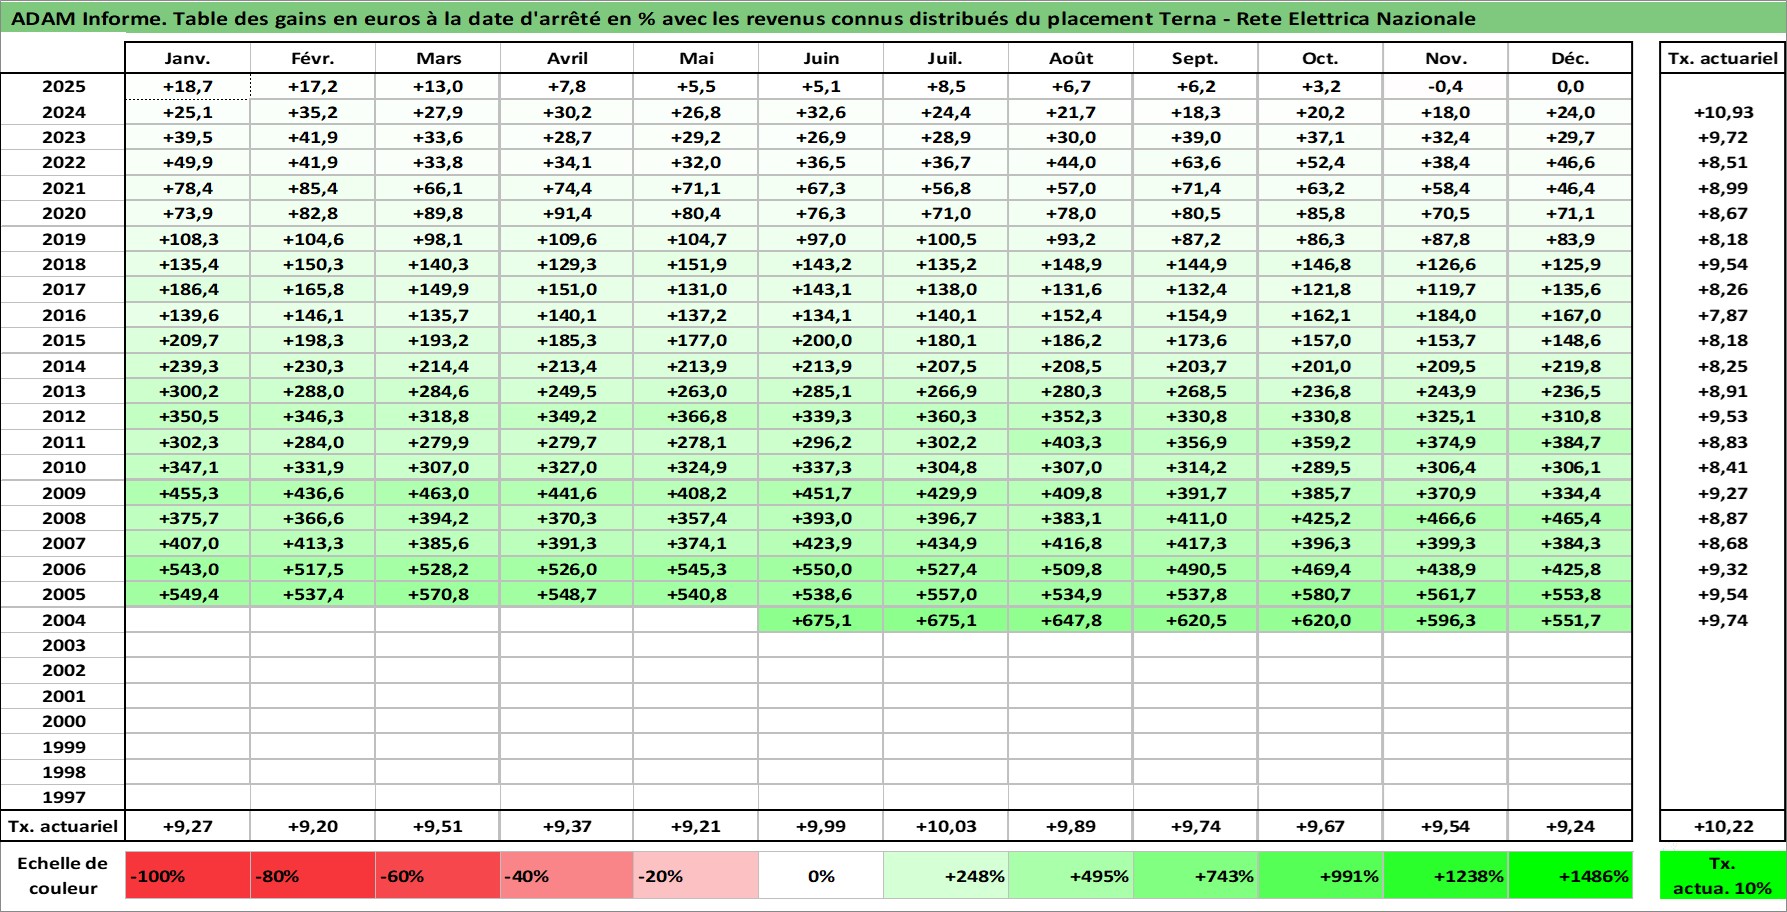Image resolution: width=1787 pixels, height=912 pixels.
Task: Click the +35,2 cell in February 2024
Action: point(313,112)
